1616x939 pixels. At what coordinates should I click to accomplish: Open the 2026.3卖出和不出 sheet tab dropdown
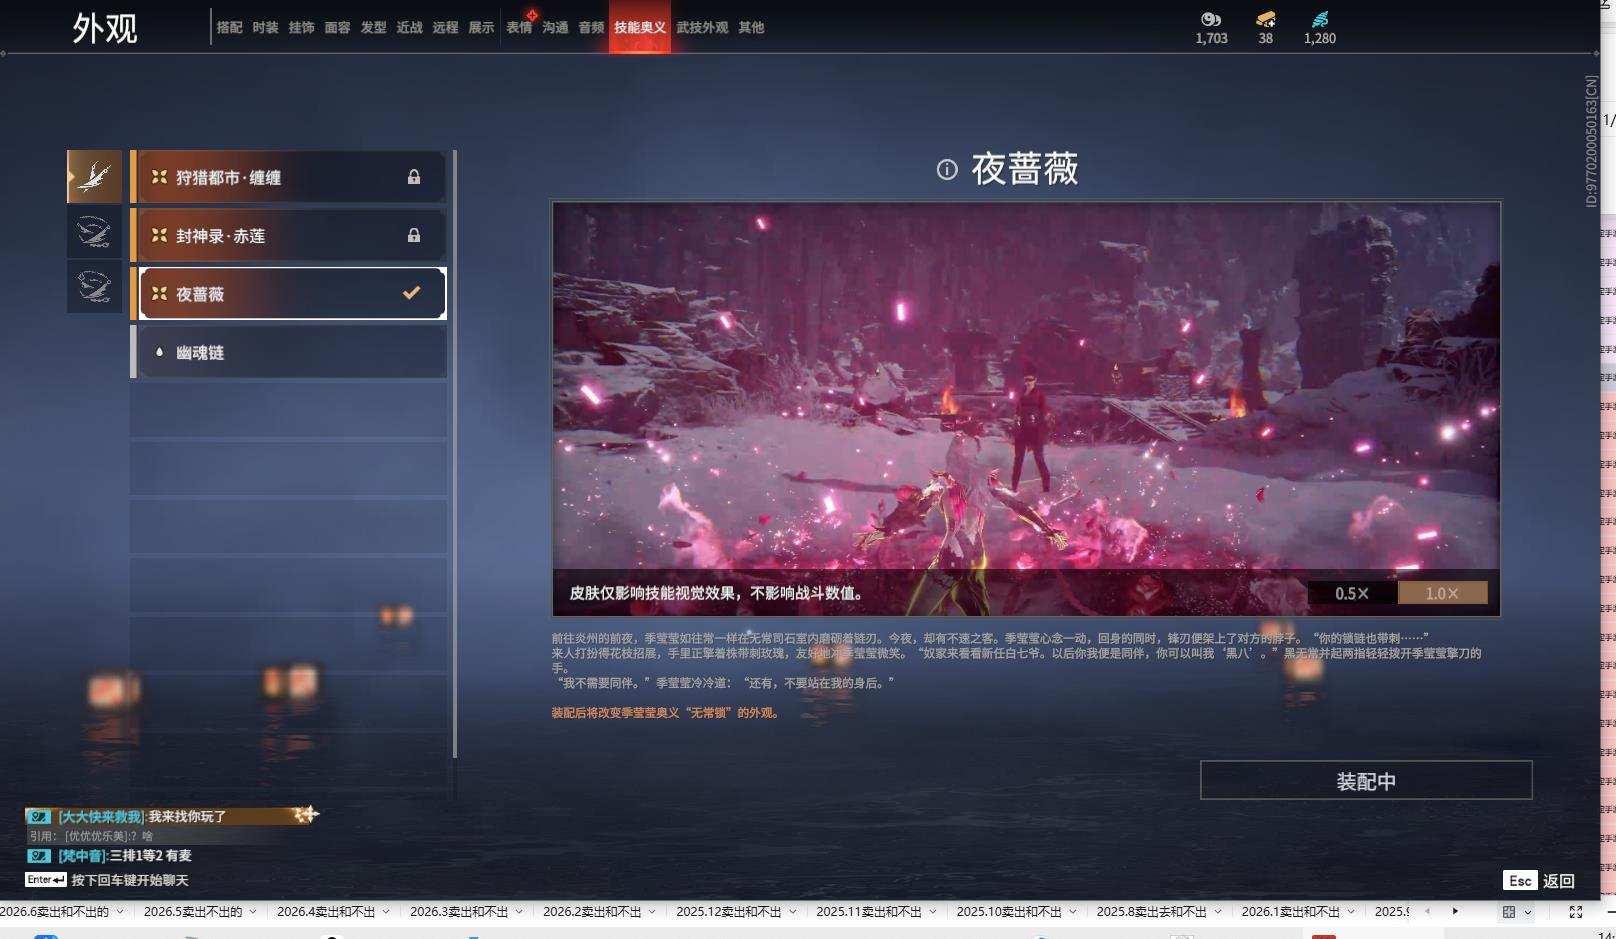pos(519,912)
